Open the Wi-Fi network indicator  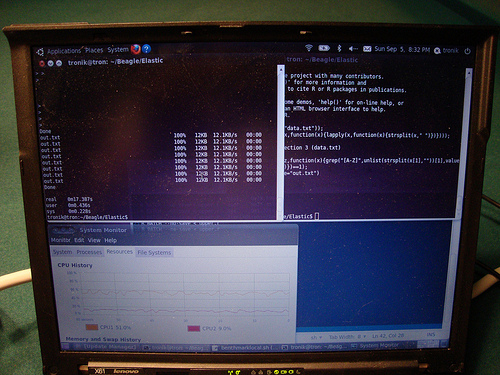[309, 48]
